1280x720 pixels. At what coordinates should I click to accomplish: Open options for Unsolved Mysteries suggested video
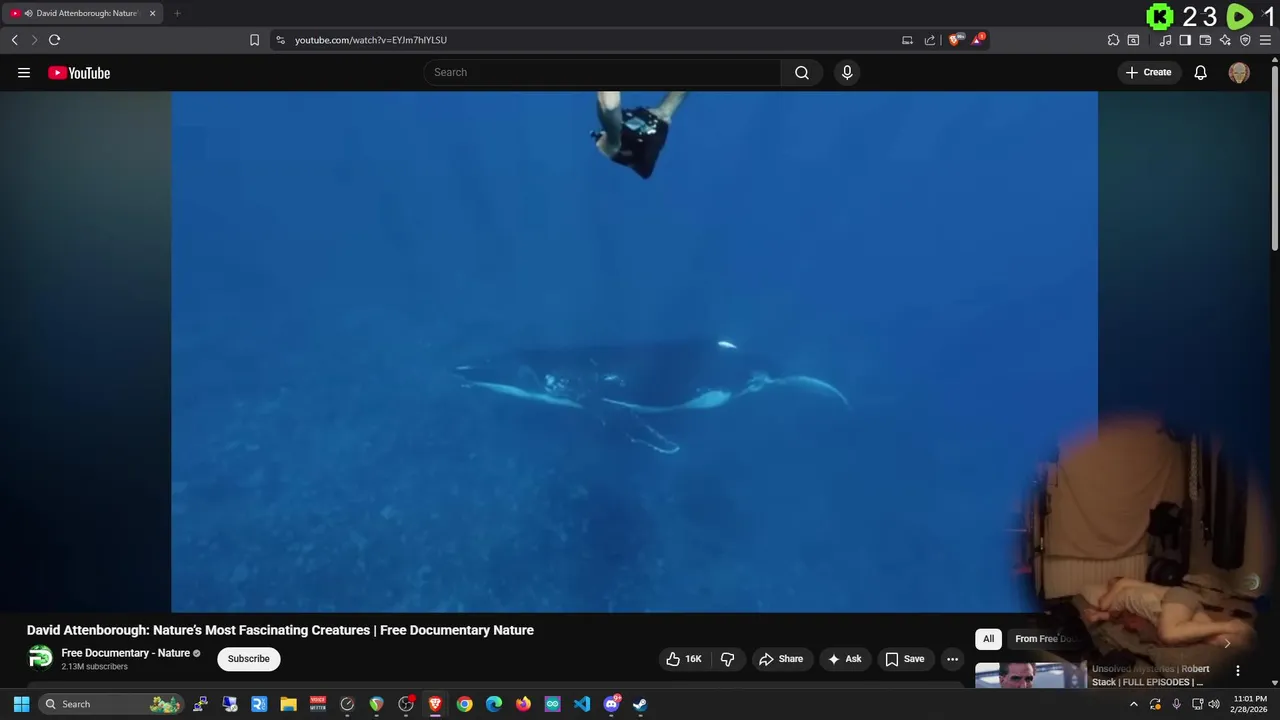click(x=1238, y=671)
